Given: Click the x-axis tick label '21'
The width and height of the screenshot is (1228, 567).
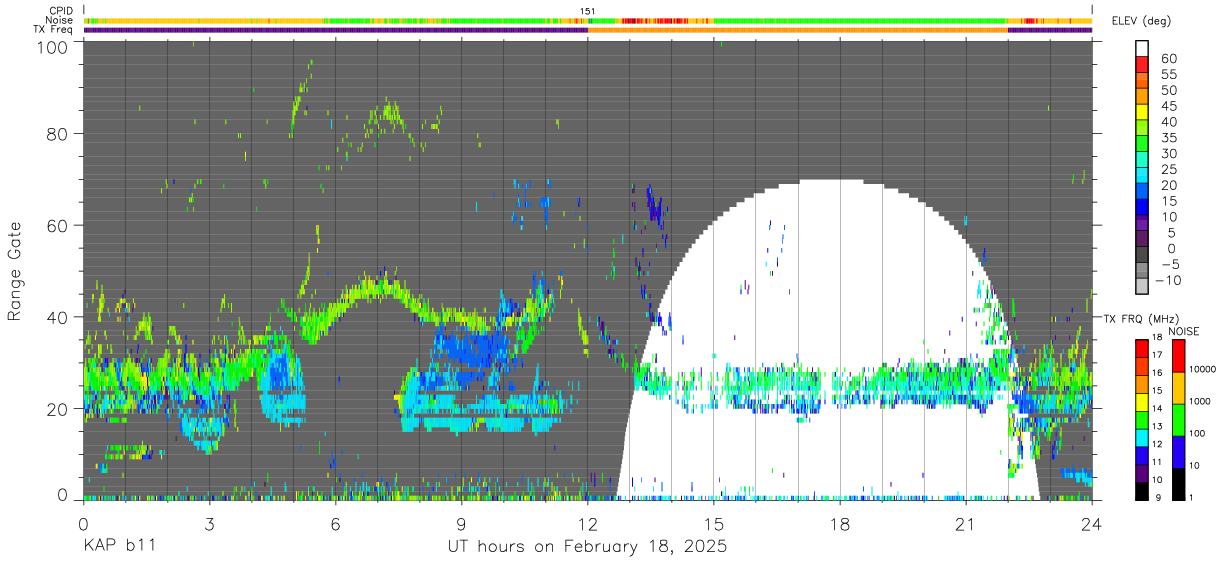Looking at the screenshot, I should 965,524.
